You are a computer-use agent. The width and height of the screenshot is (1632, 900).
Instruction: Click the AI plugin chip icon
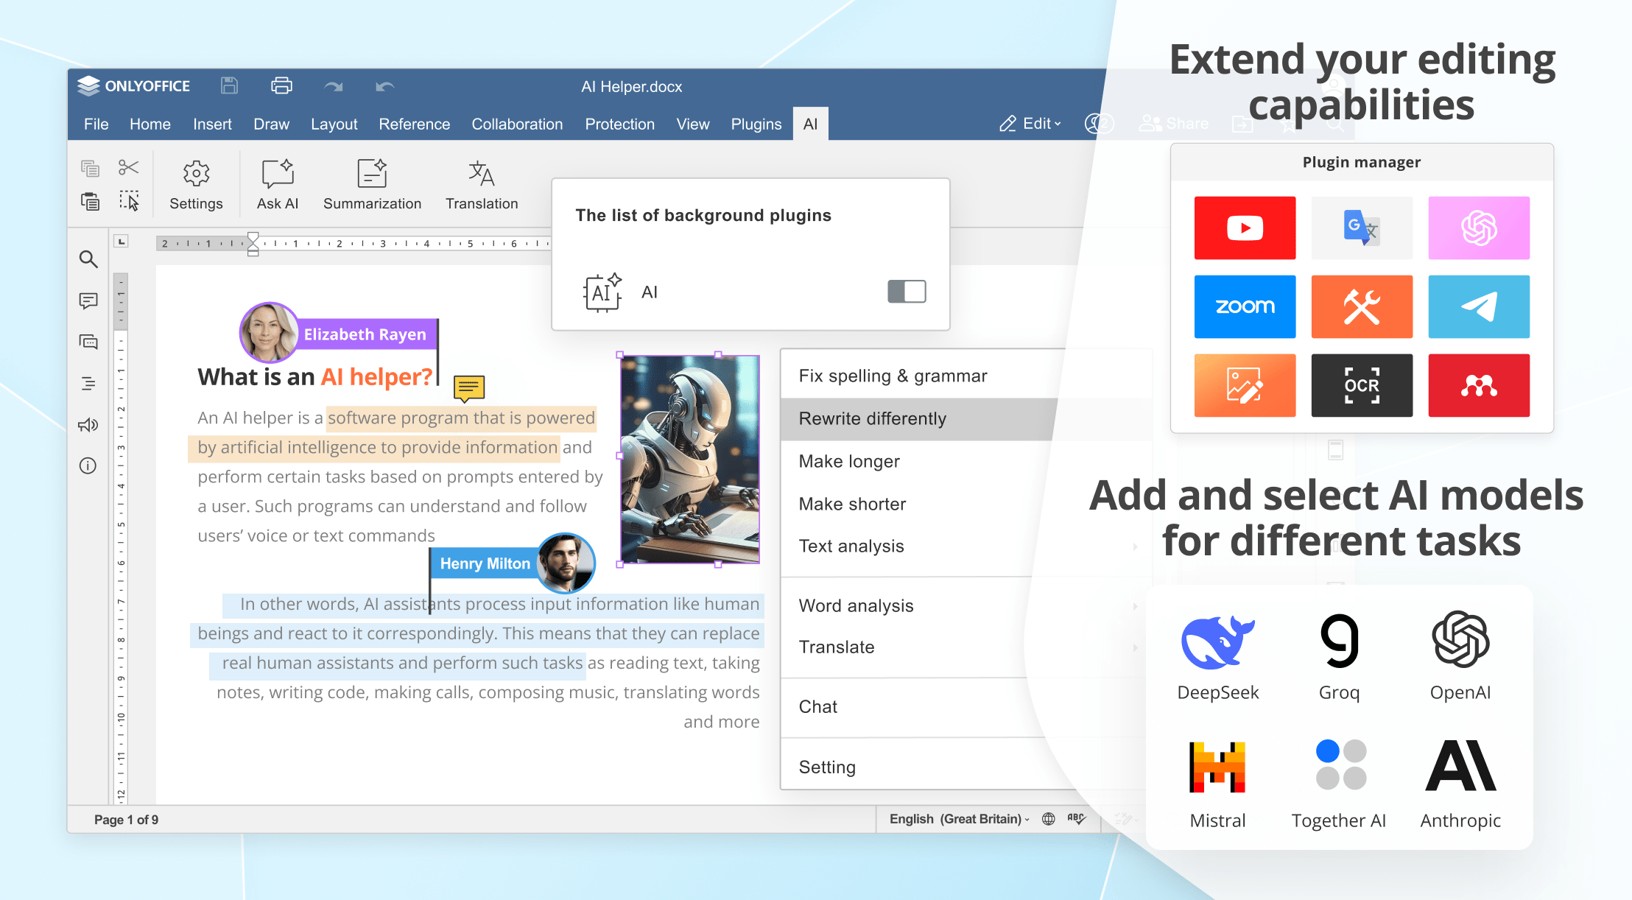[x=602, y=292]
